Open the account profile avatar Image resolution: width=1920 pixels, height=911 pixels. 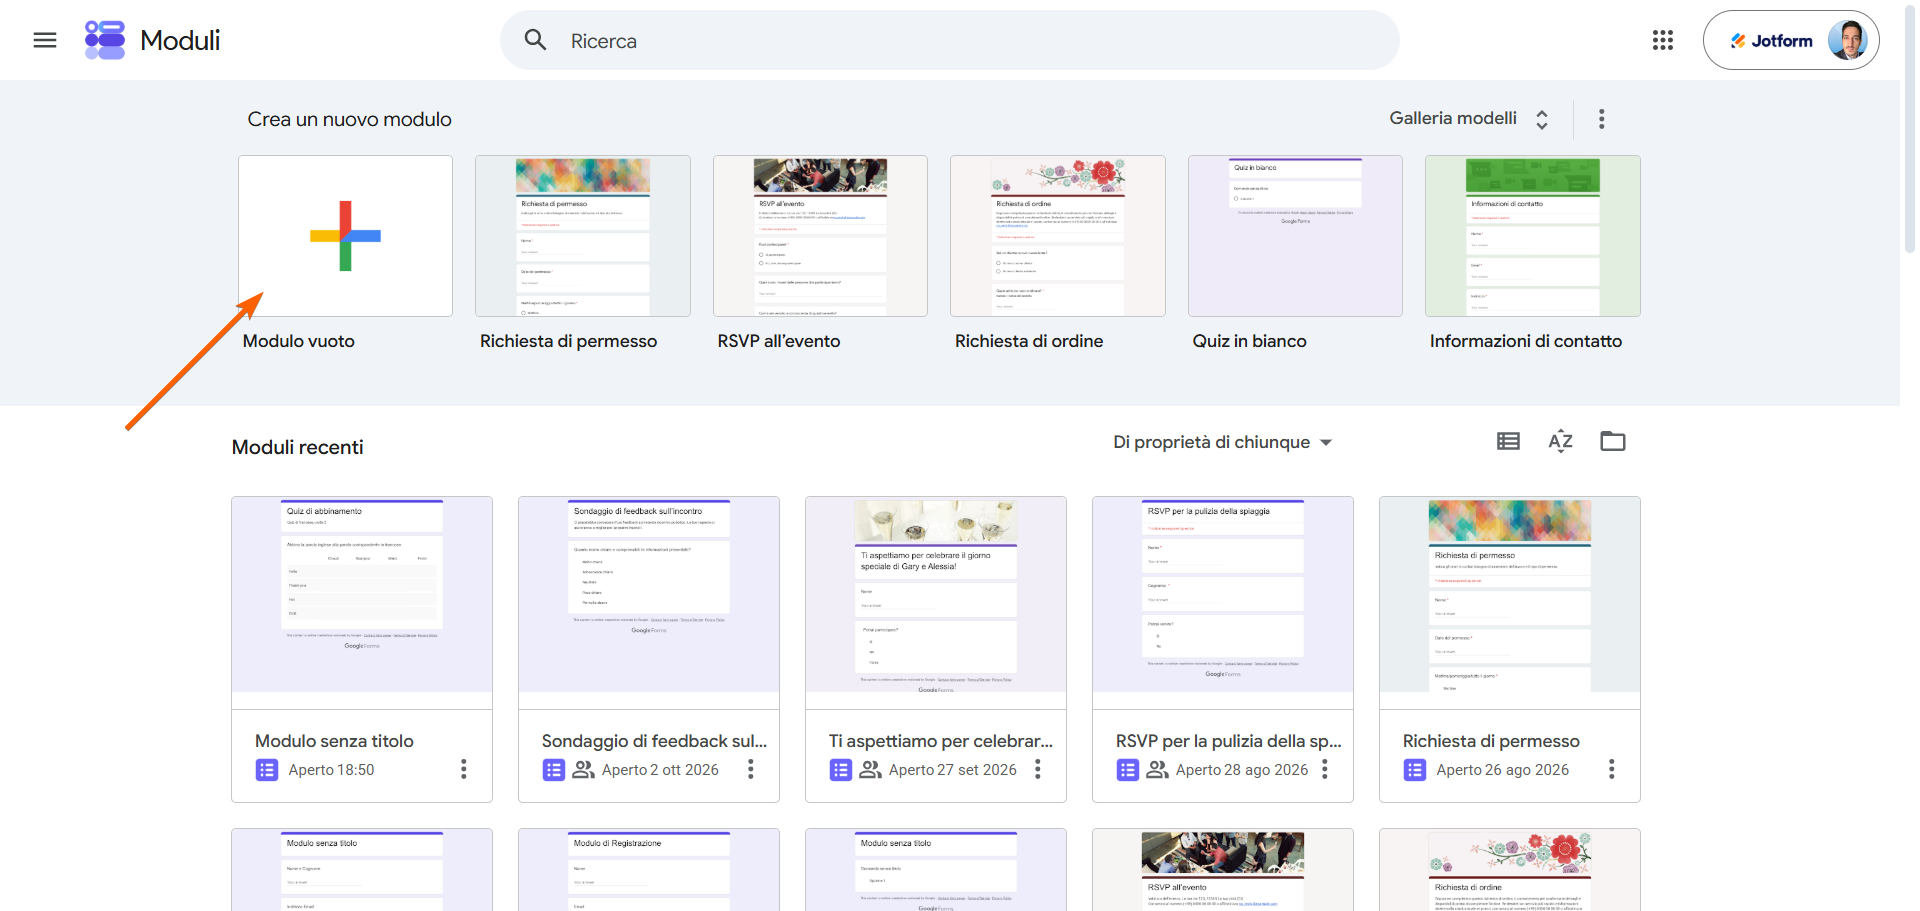1847,40
